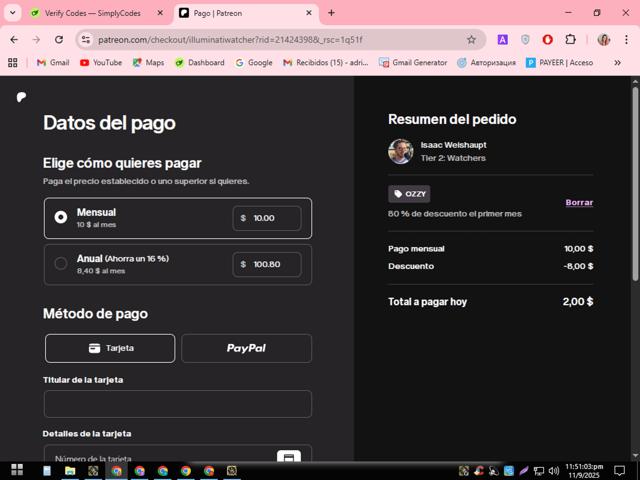Edit the annual amount field 100.80
640x480 pixels.
tap(267, 264)
